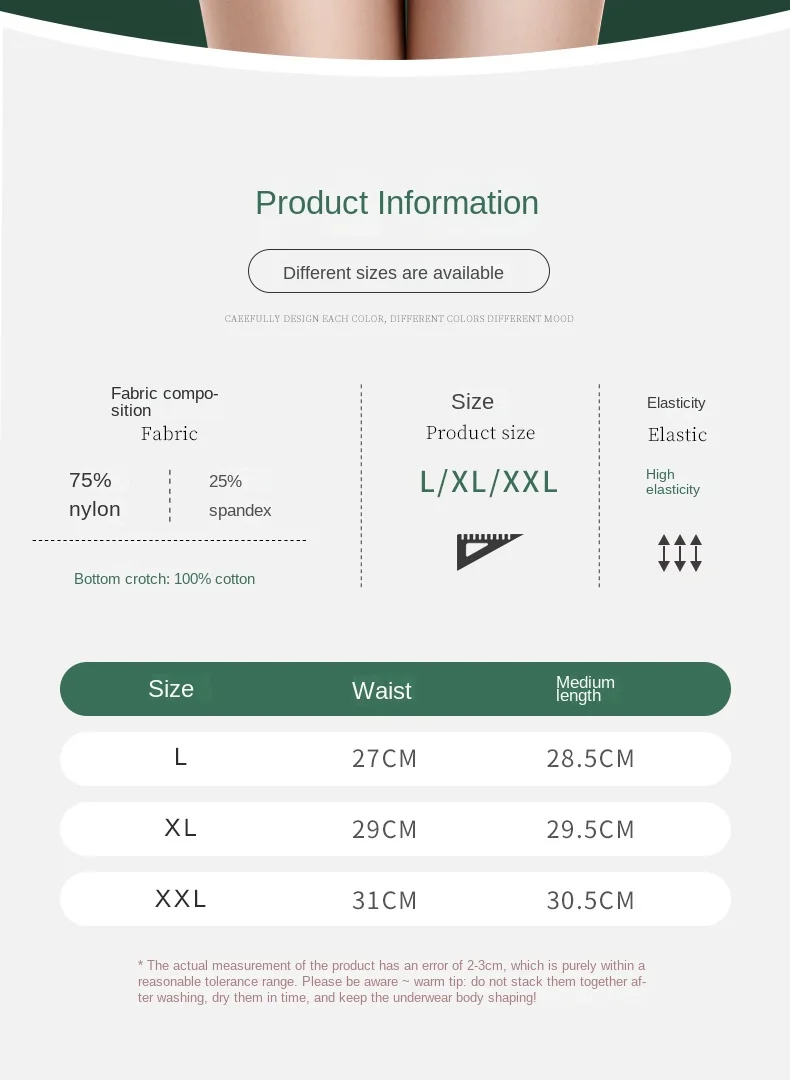Select the L/XL/XXL size text
This screenshot has height=1080, width=790.
(488, 482)
